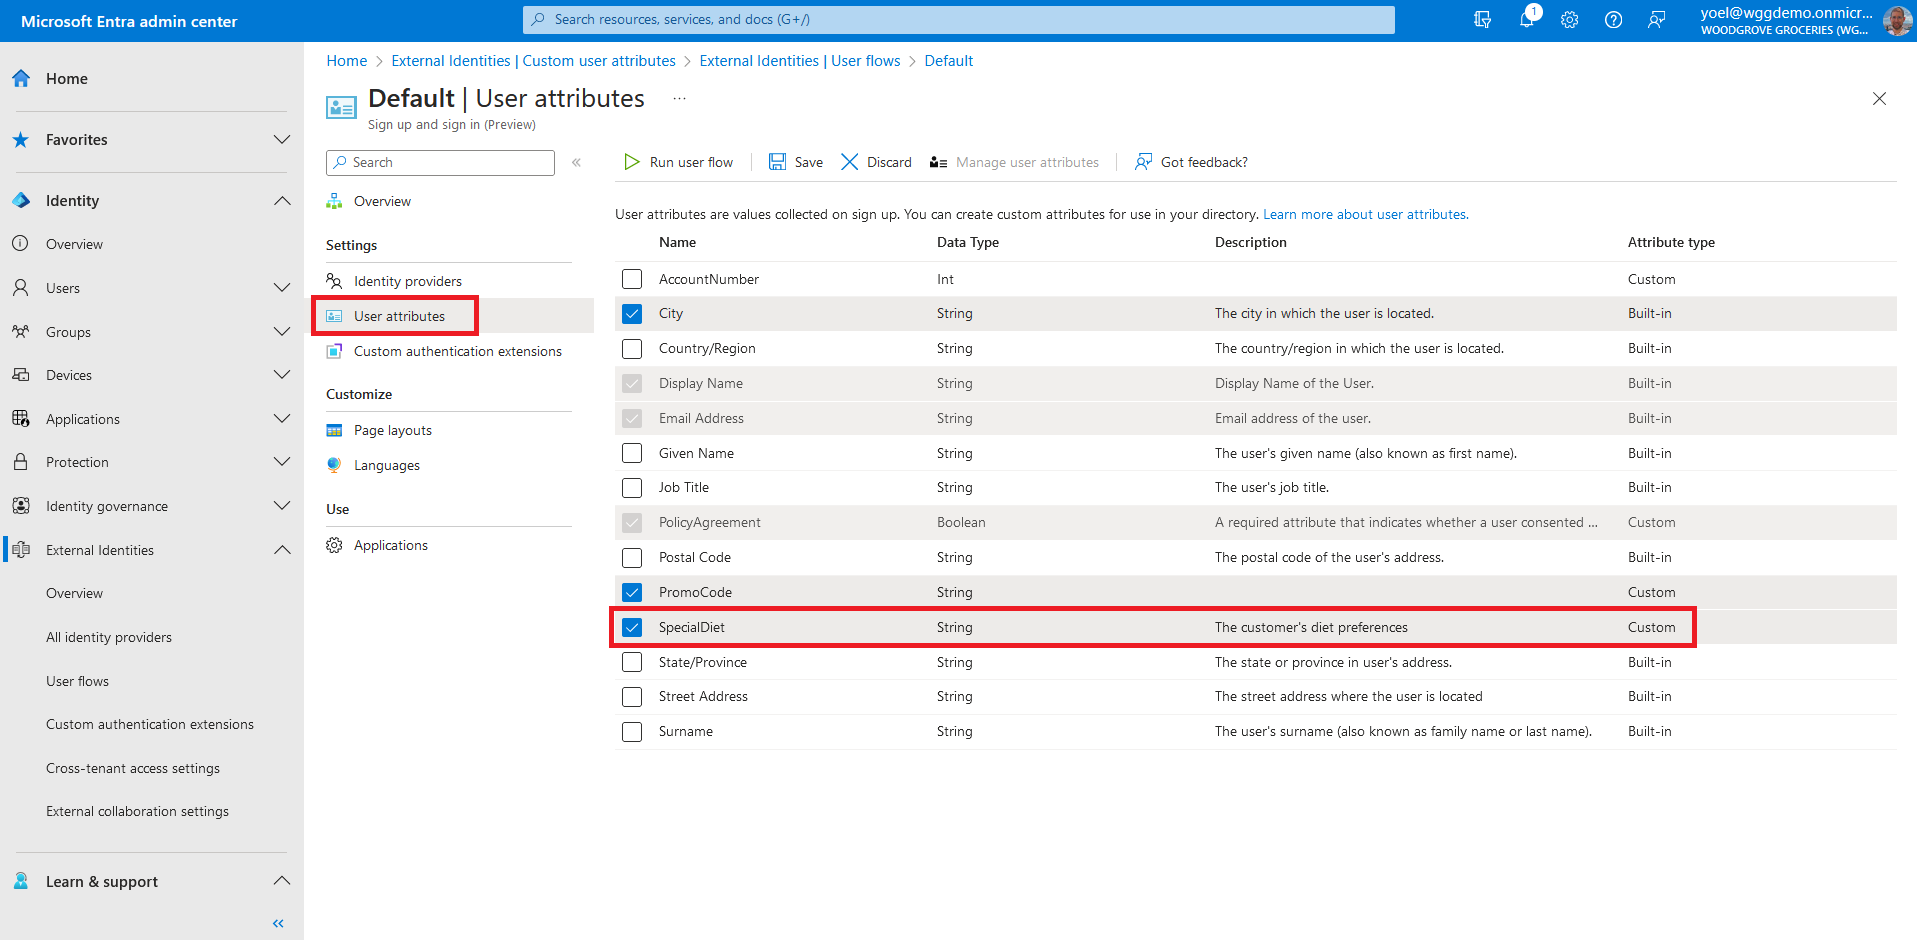Click the User flows breadcrumb link
The image size is (1917, 940).
click(x=799, y=61)
